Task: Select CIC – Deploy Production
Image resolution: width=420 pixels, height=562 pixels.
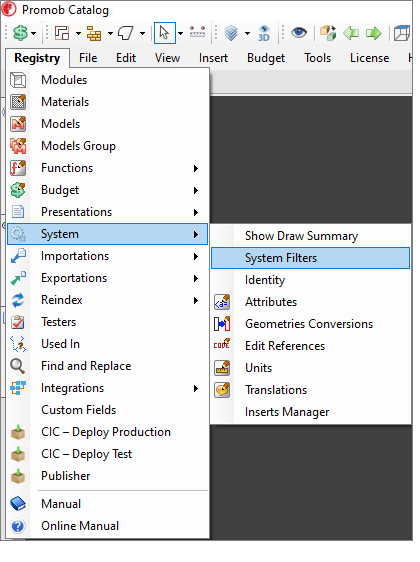Action: tap(108, 432)
